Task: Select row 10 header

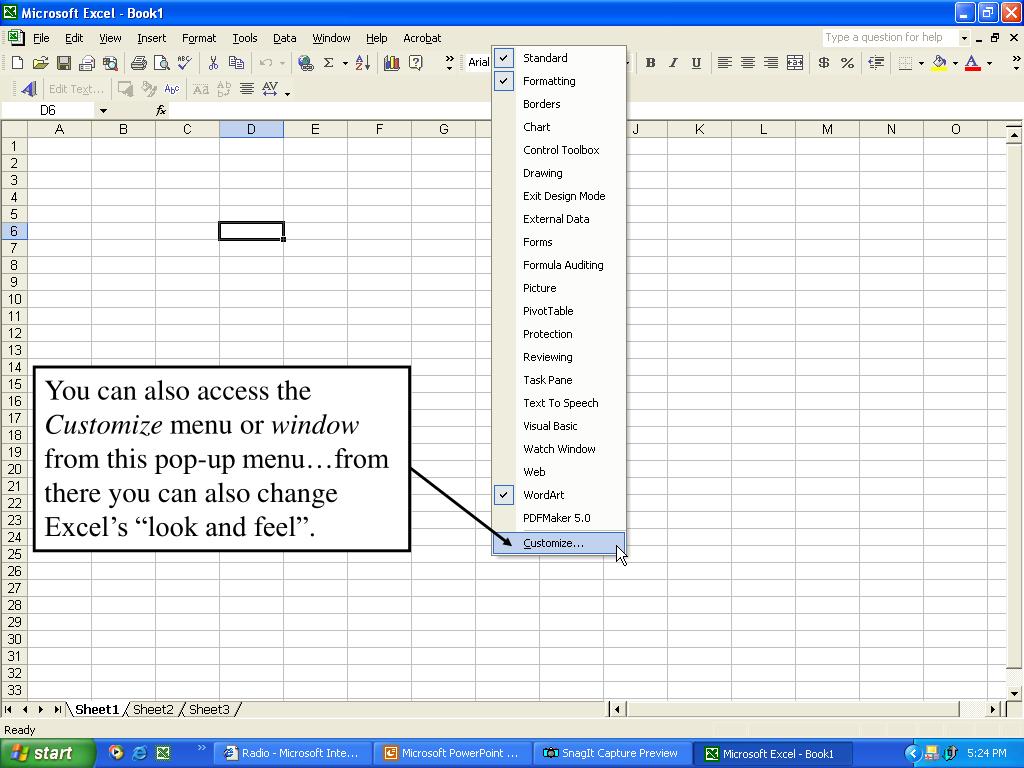Action: click(14, 299)
